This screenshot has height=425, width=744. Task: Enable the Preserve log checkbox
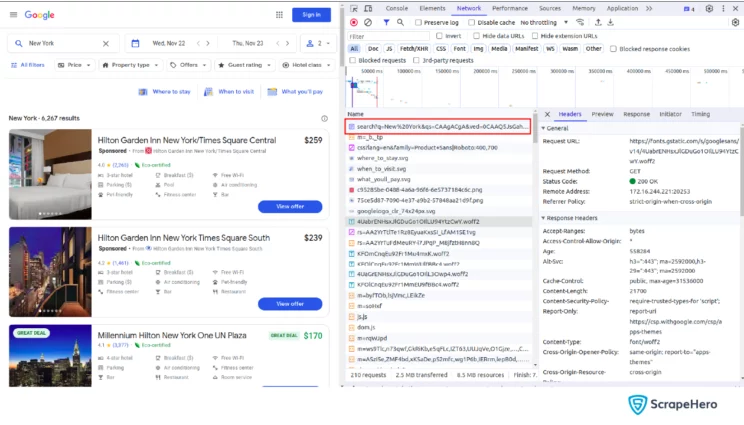point(418,22)
